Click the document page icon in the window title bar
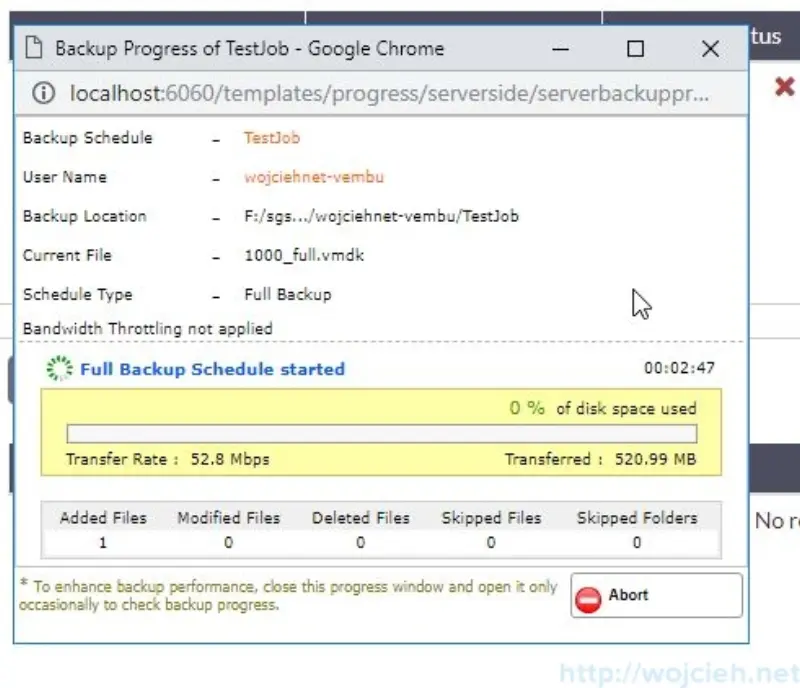Image resolution: width=800 pixels, height=688 pixels. (x=33, y=48)
